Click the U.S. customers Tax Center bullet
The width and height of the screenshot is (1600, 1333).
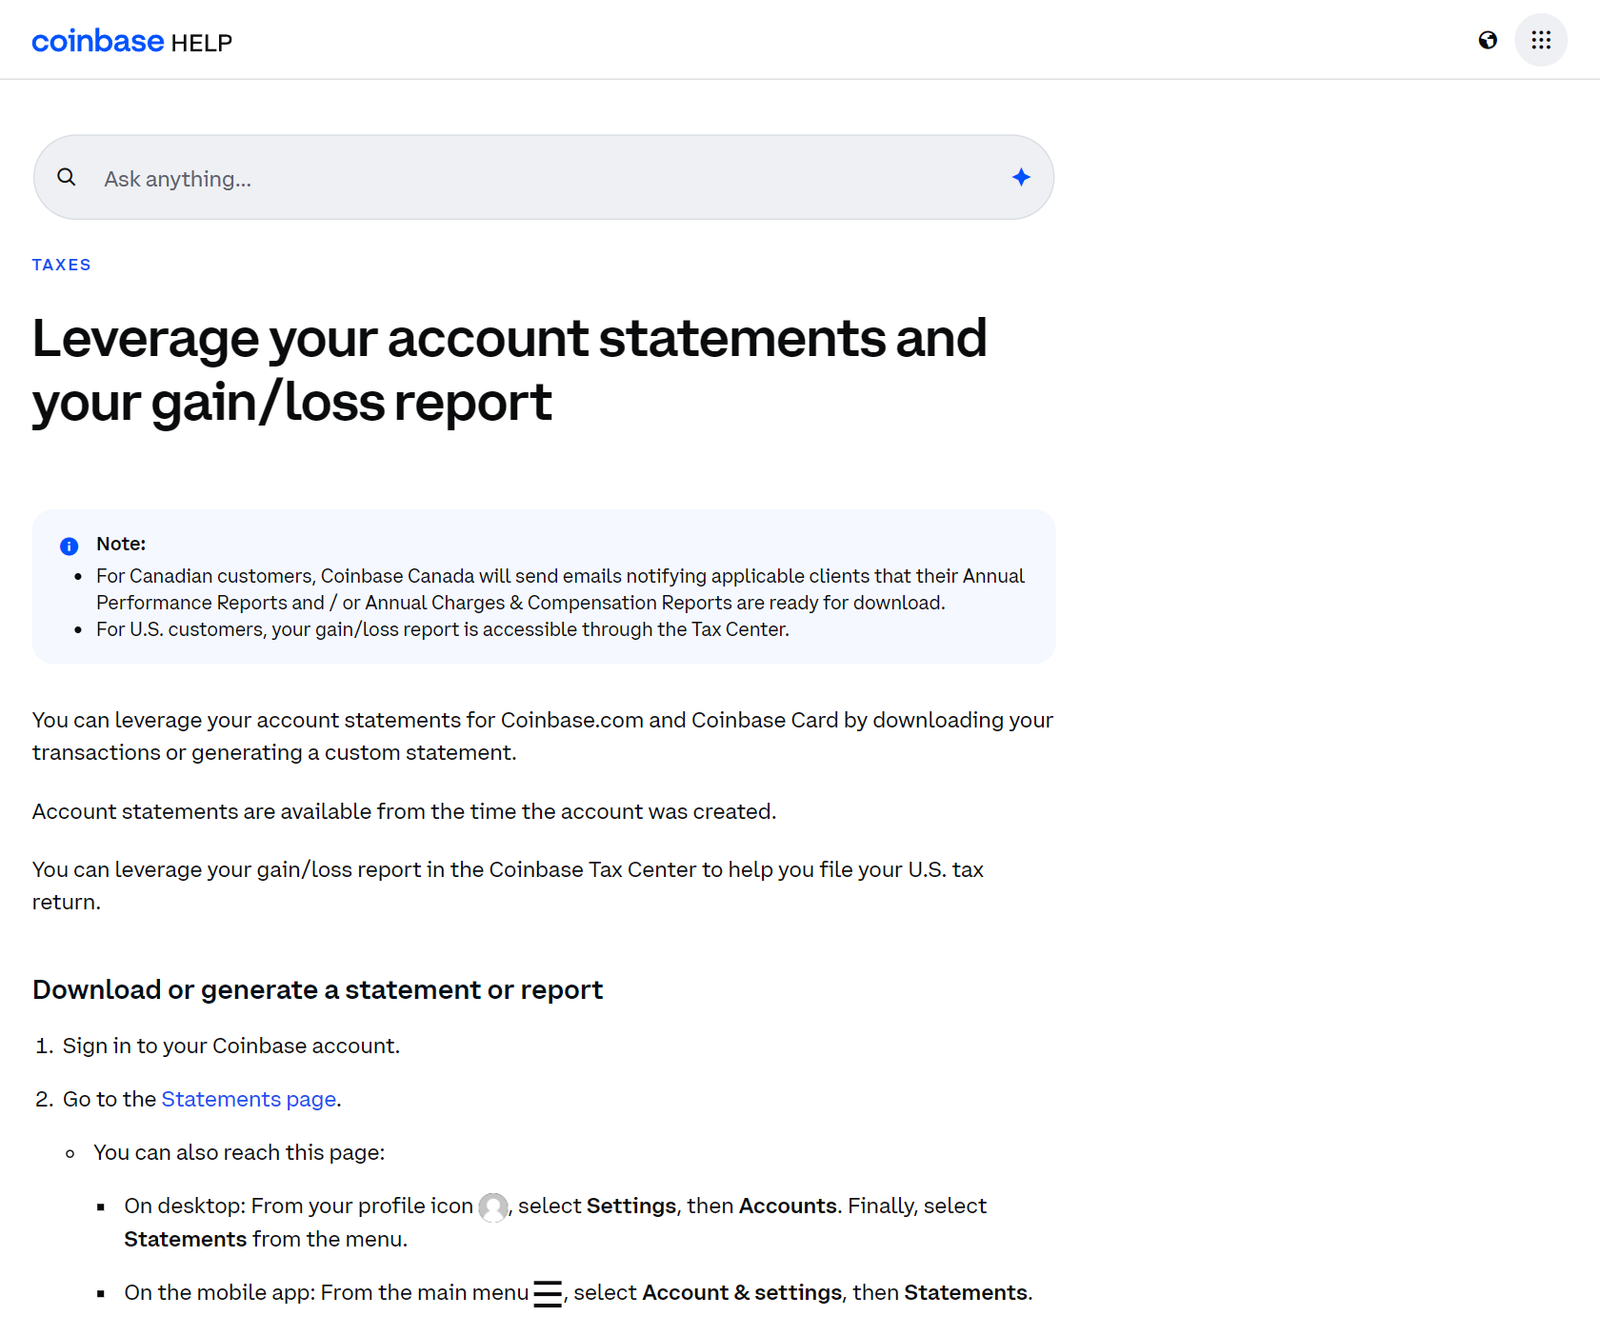point(443,629)
